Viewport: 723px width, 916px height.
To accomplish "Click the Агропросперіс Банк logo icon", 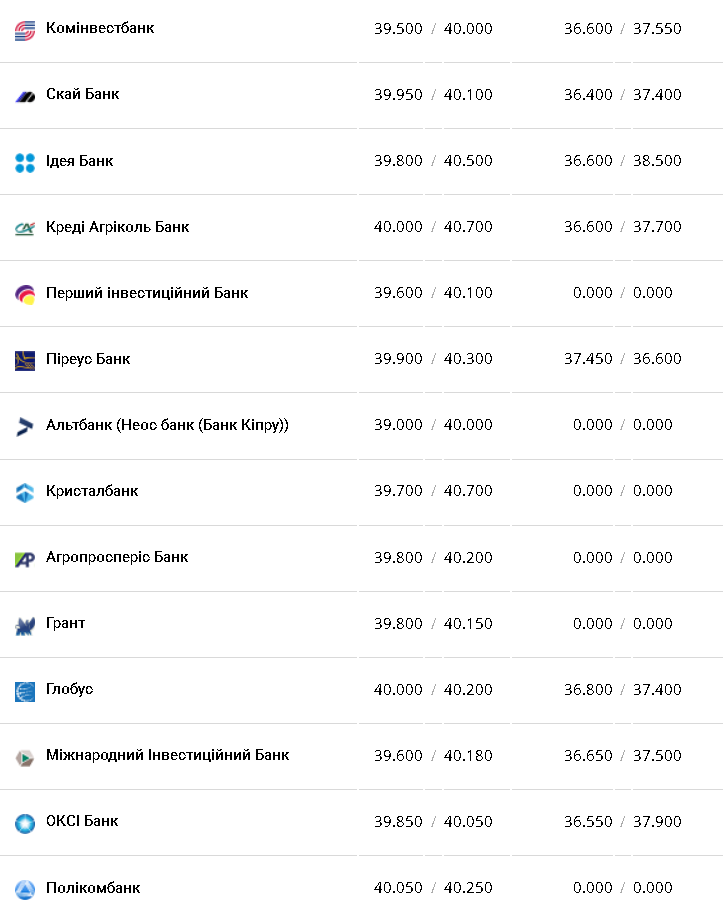I will coord(25,559).
